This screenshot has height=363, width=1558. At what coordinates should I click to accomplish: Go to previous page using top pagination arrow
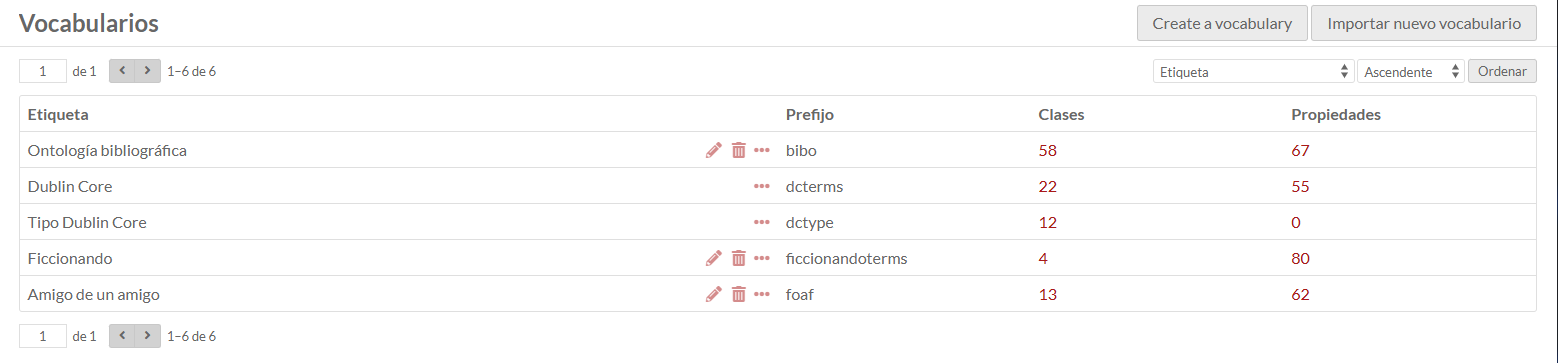coord(122,71)
